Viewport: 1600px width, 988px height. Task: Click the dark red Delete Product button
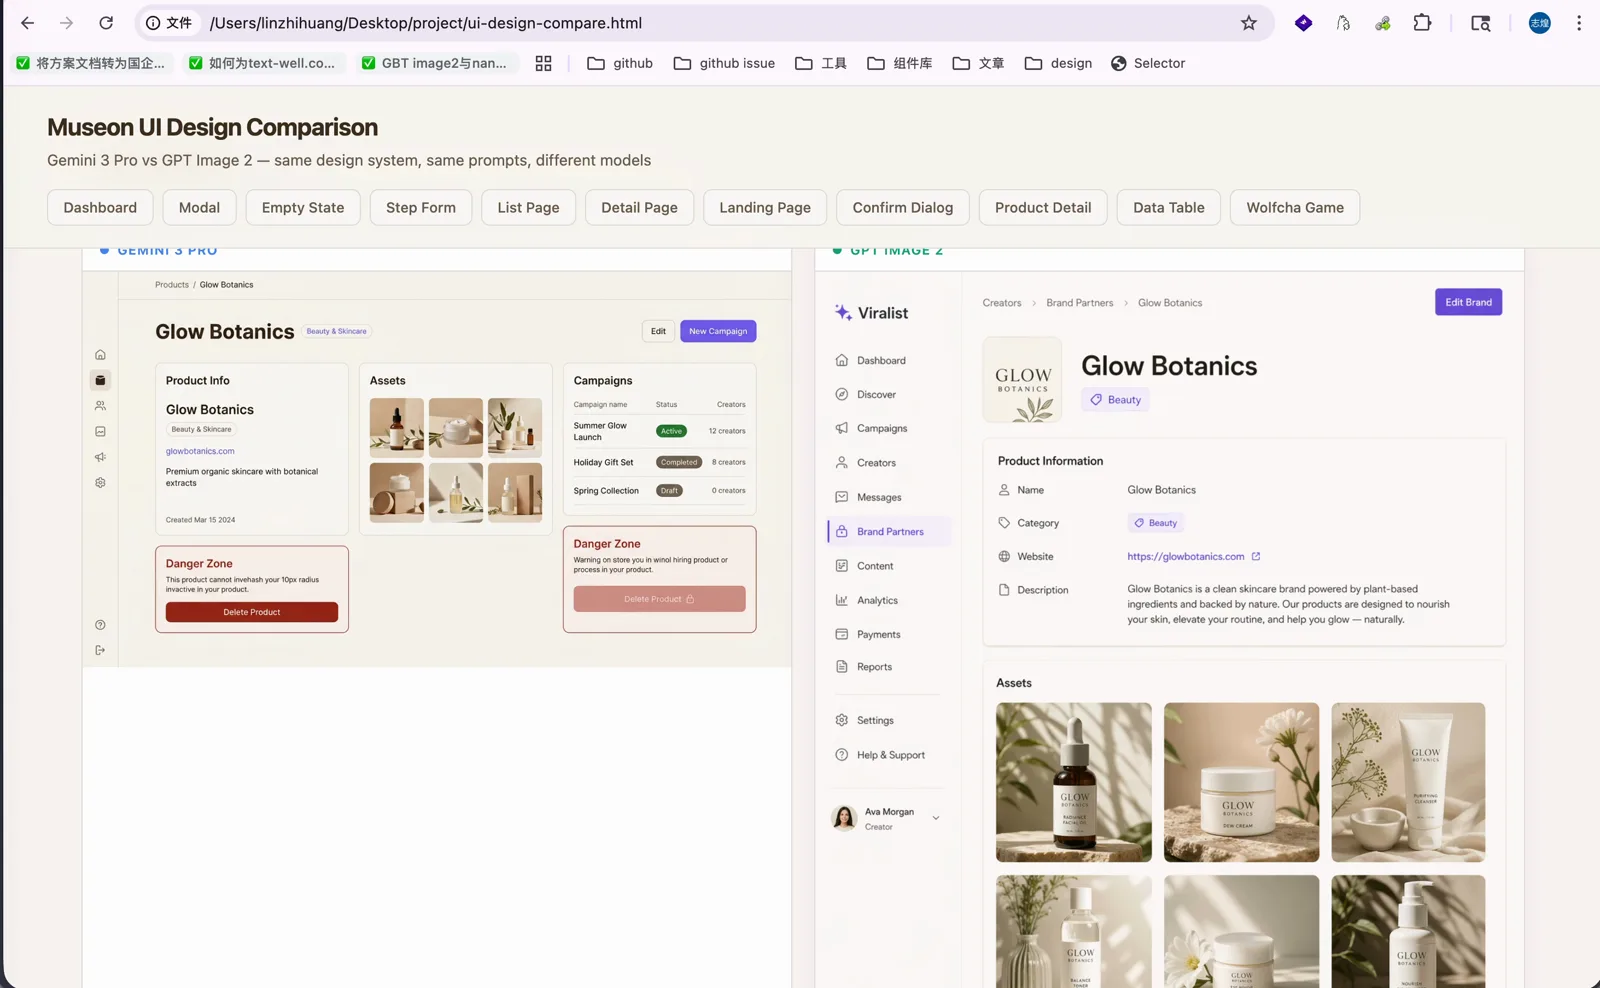point(252,612)
